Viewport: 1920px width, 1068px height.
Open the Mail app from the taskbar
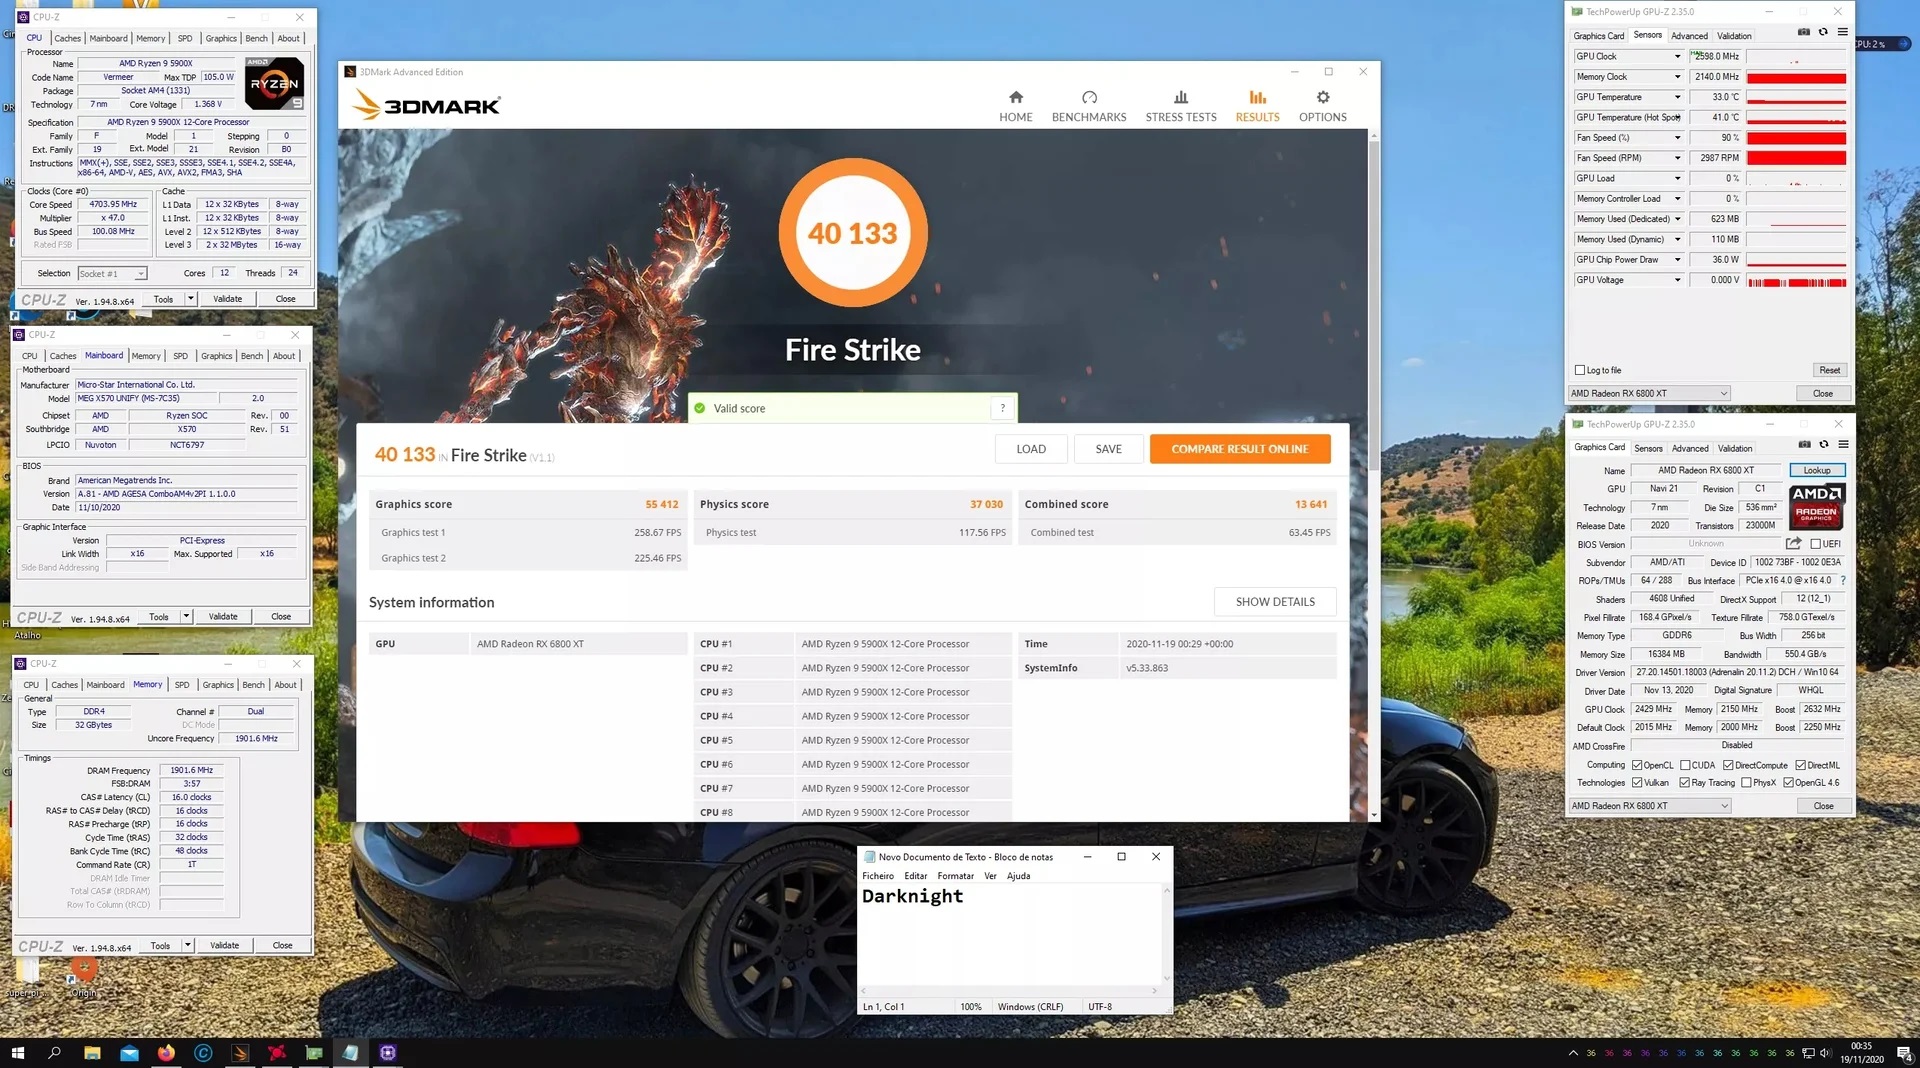(x=129, y=1052)
